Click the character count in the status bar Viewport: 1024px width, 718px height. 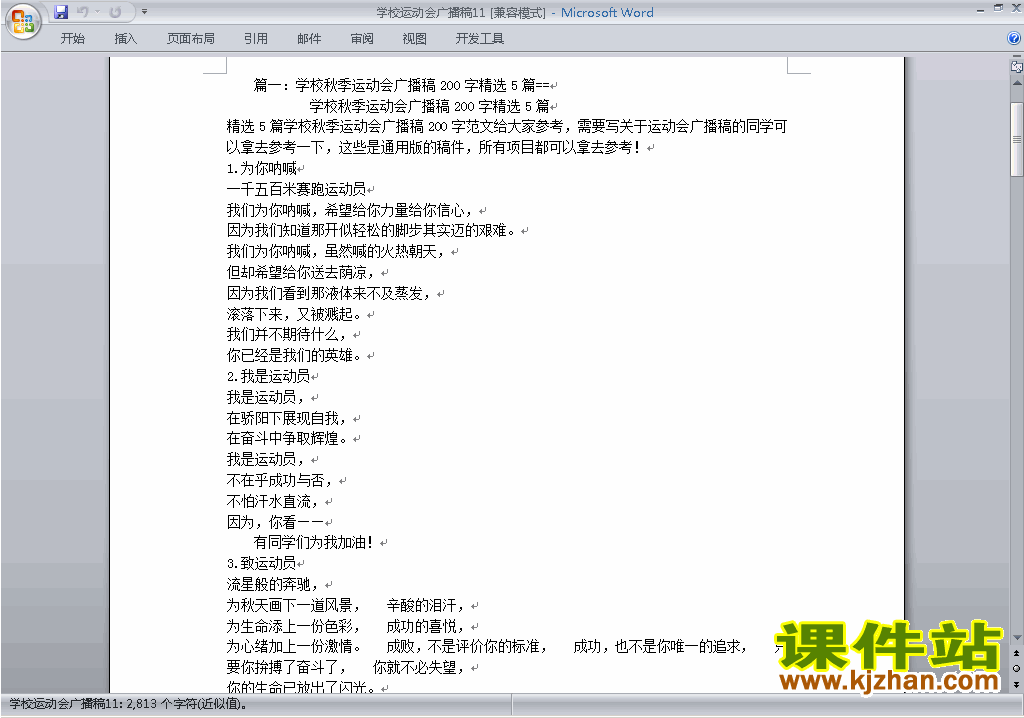128,704
